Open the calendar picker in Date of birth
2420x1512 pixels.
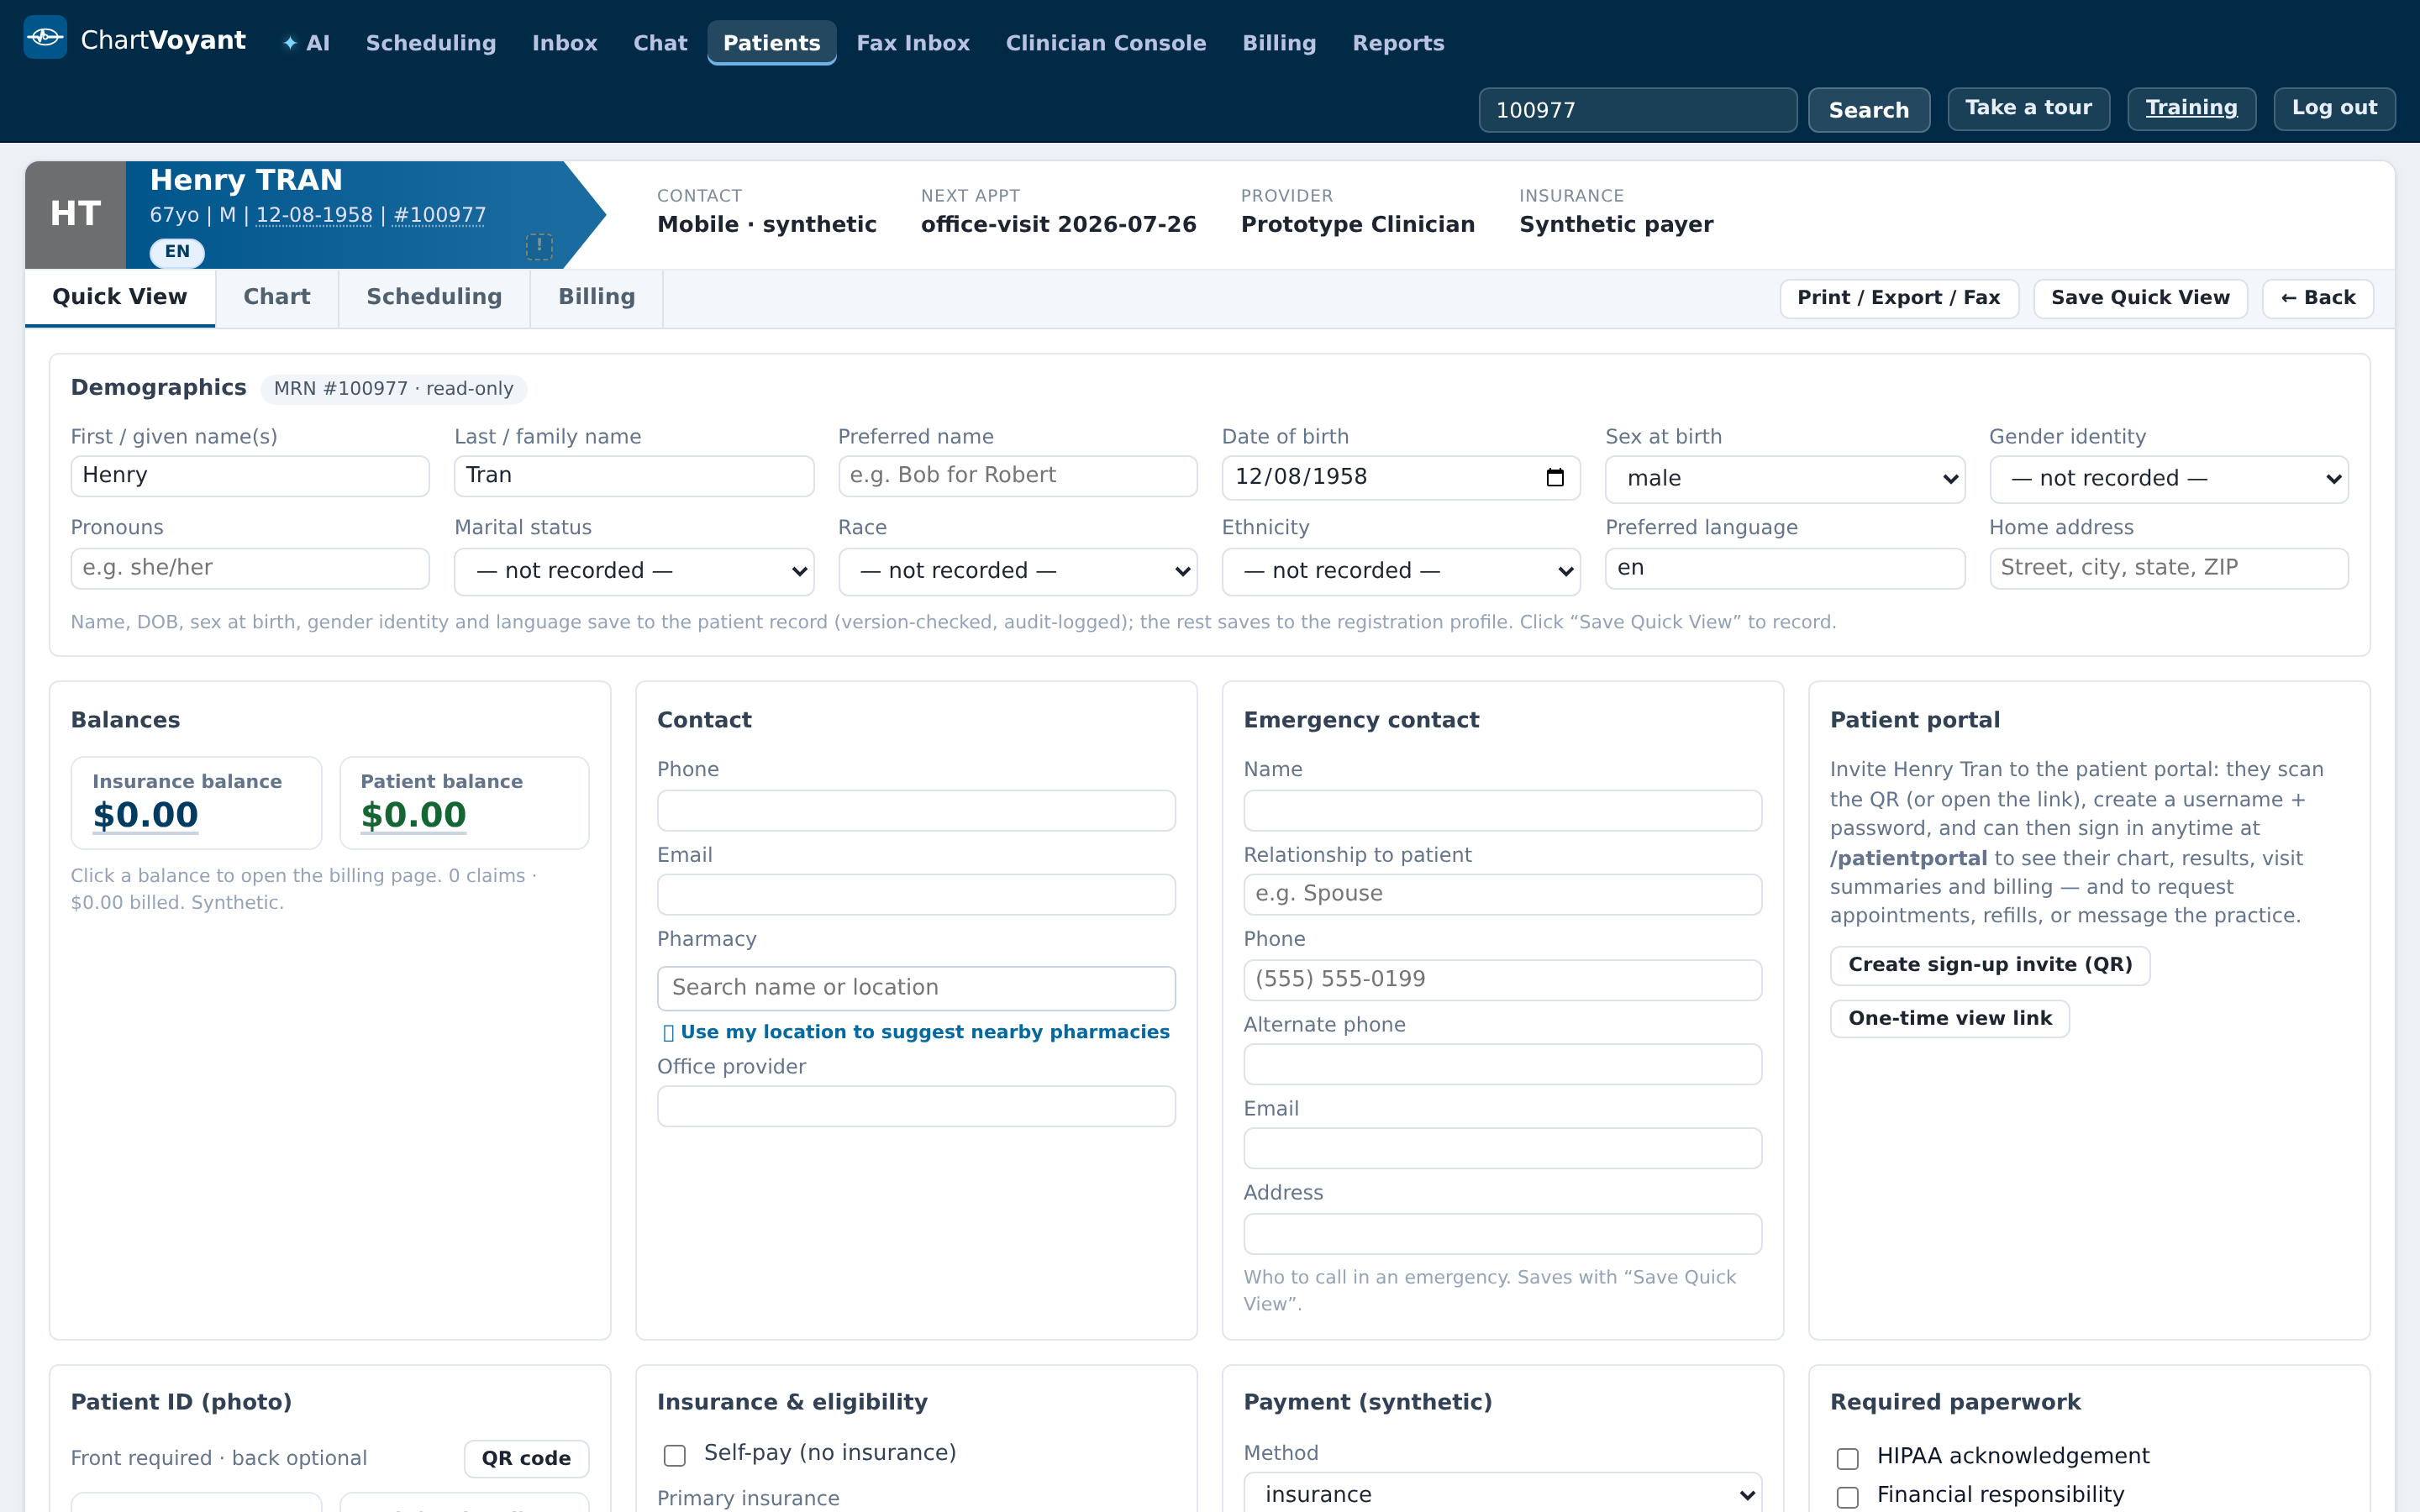point(1555,477)
